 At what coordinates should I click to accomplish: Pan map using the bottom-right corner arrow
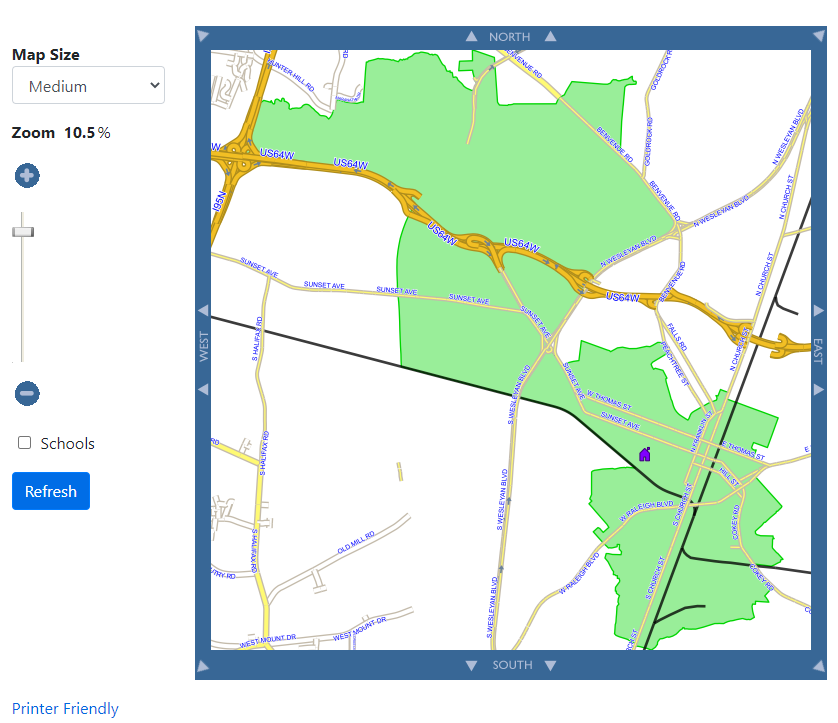coord(818,666)
